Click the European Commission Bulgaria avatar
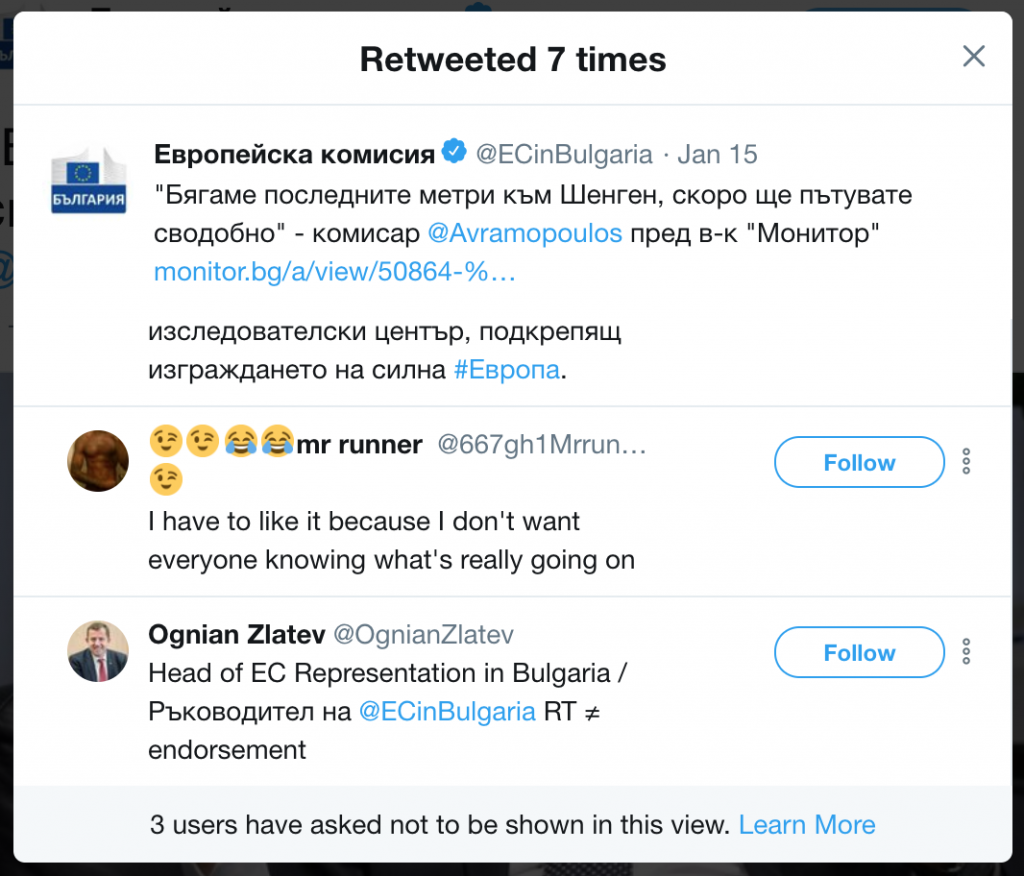Image resolution: width=1024 pixels, height=876 pixels. (89, 181)
